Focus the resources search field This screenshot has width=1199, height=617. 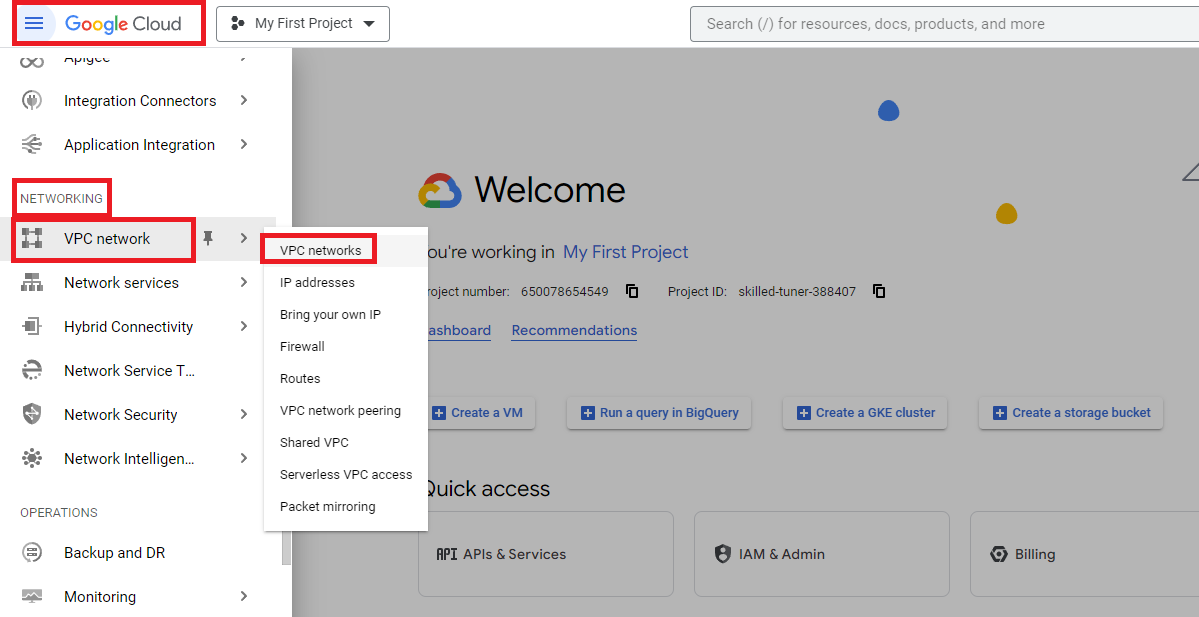pos(944,24)
